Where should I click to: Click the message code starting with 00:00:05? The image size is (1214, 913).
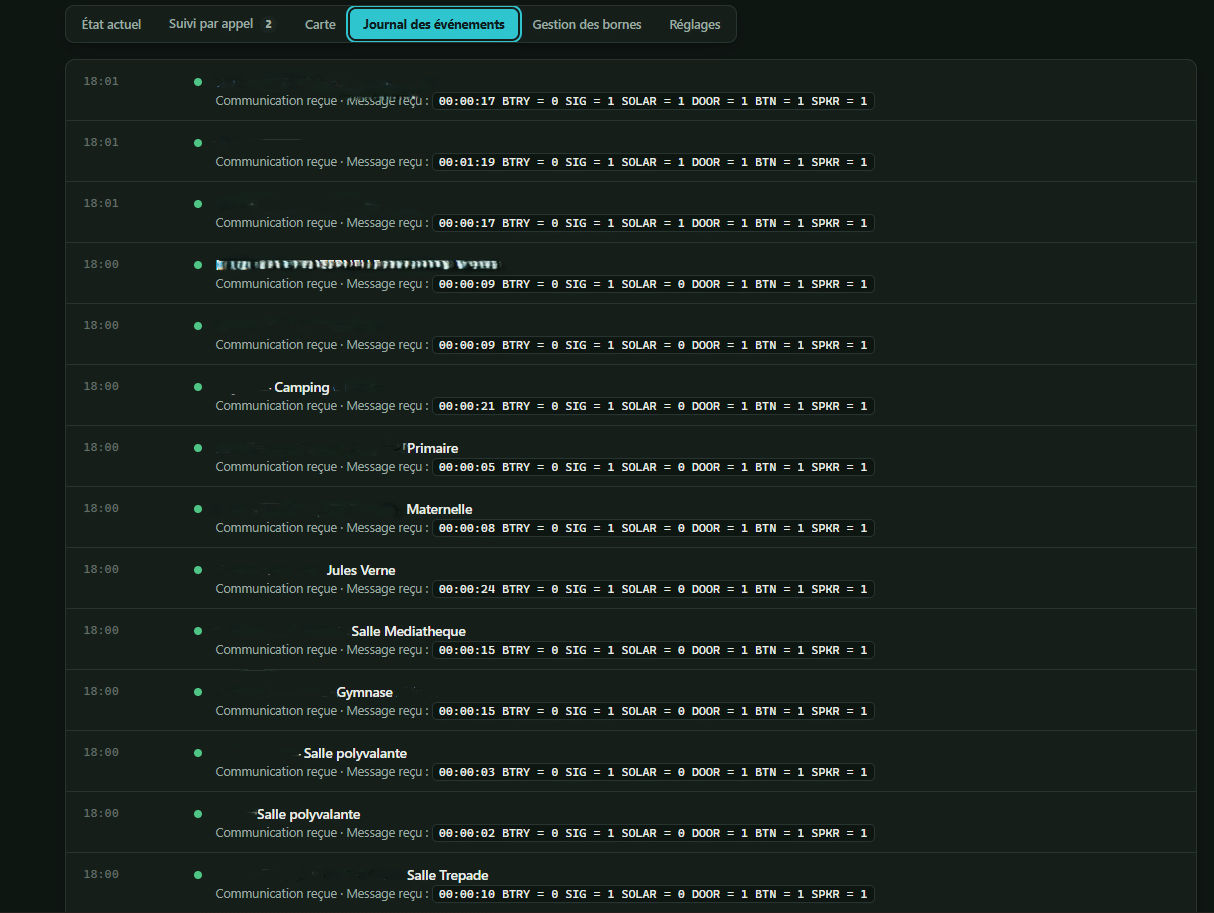coord(653,467)
